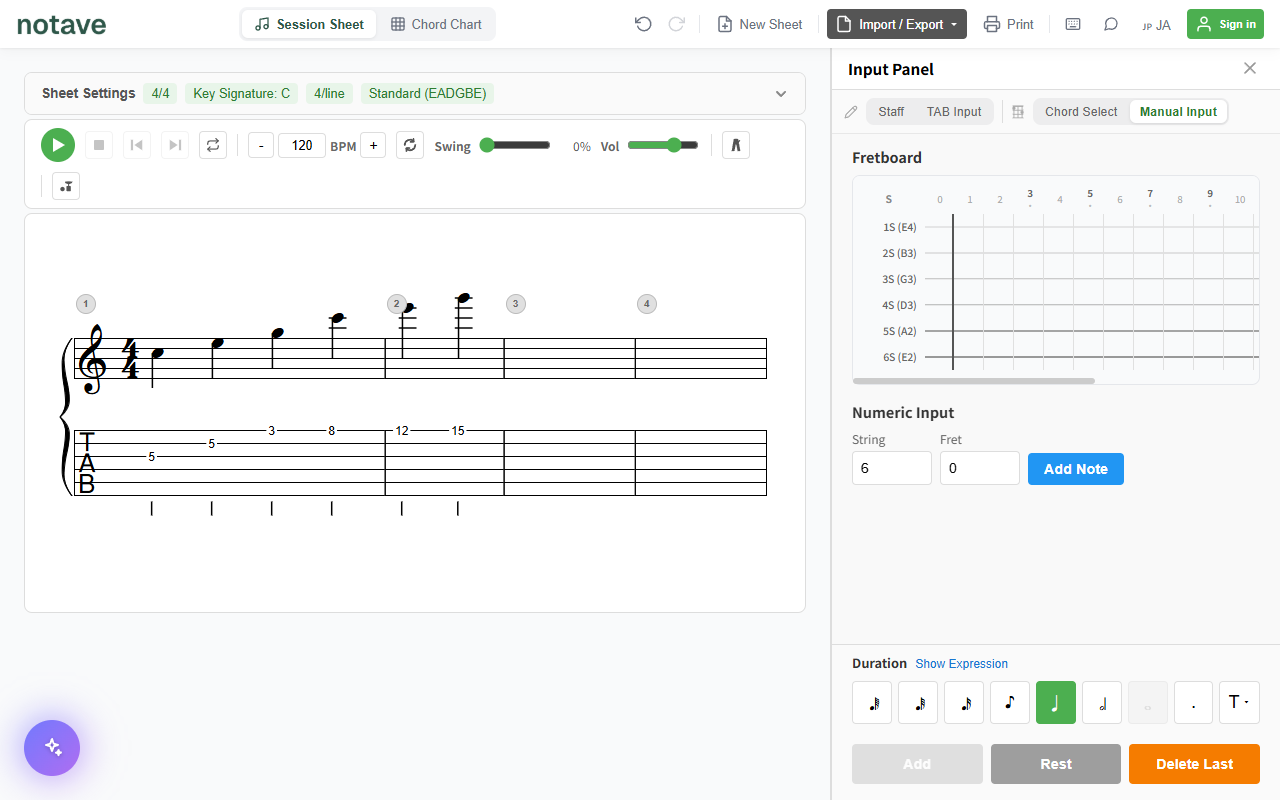Viewport: 1280px width, 800px height.
Task: Adjust the Swing slider
Action: click(x=515, y=145)
